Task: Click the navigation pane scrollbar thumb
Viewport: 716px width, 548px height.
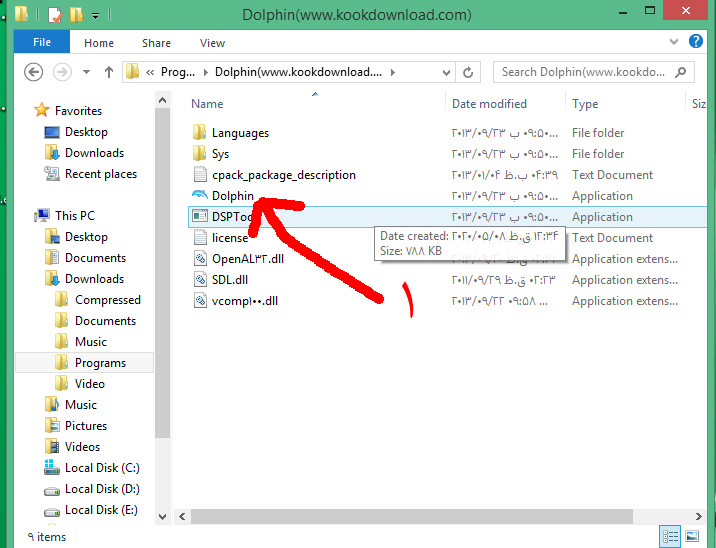Action: coord(162,274)
